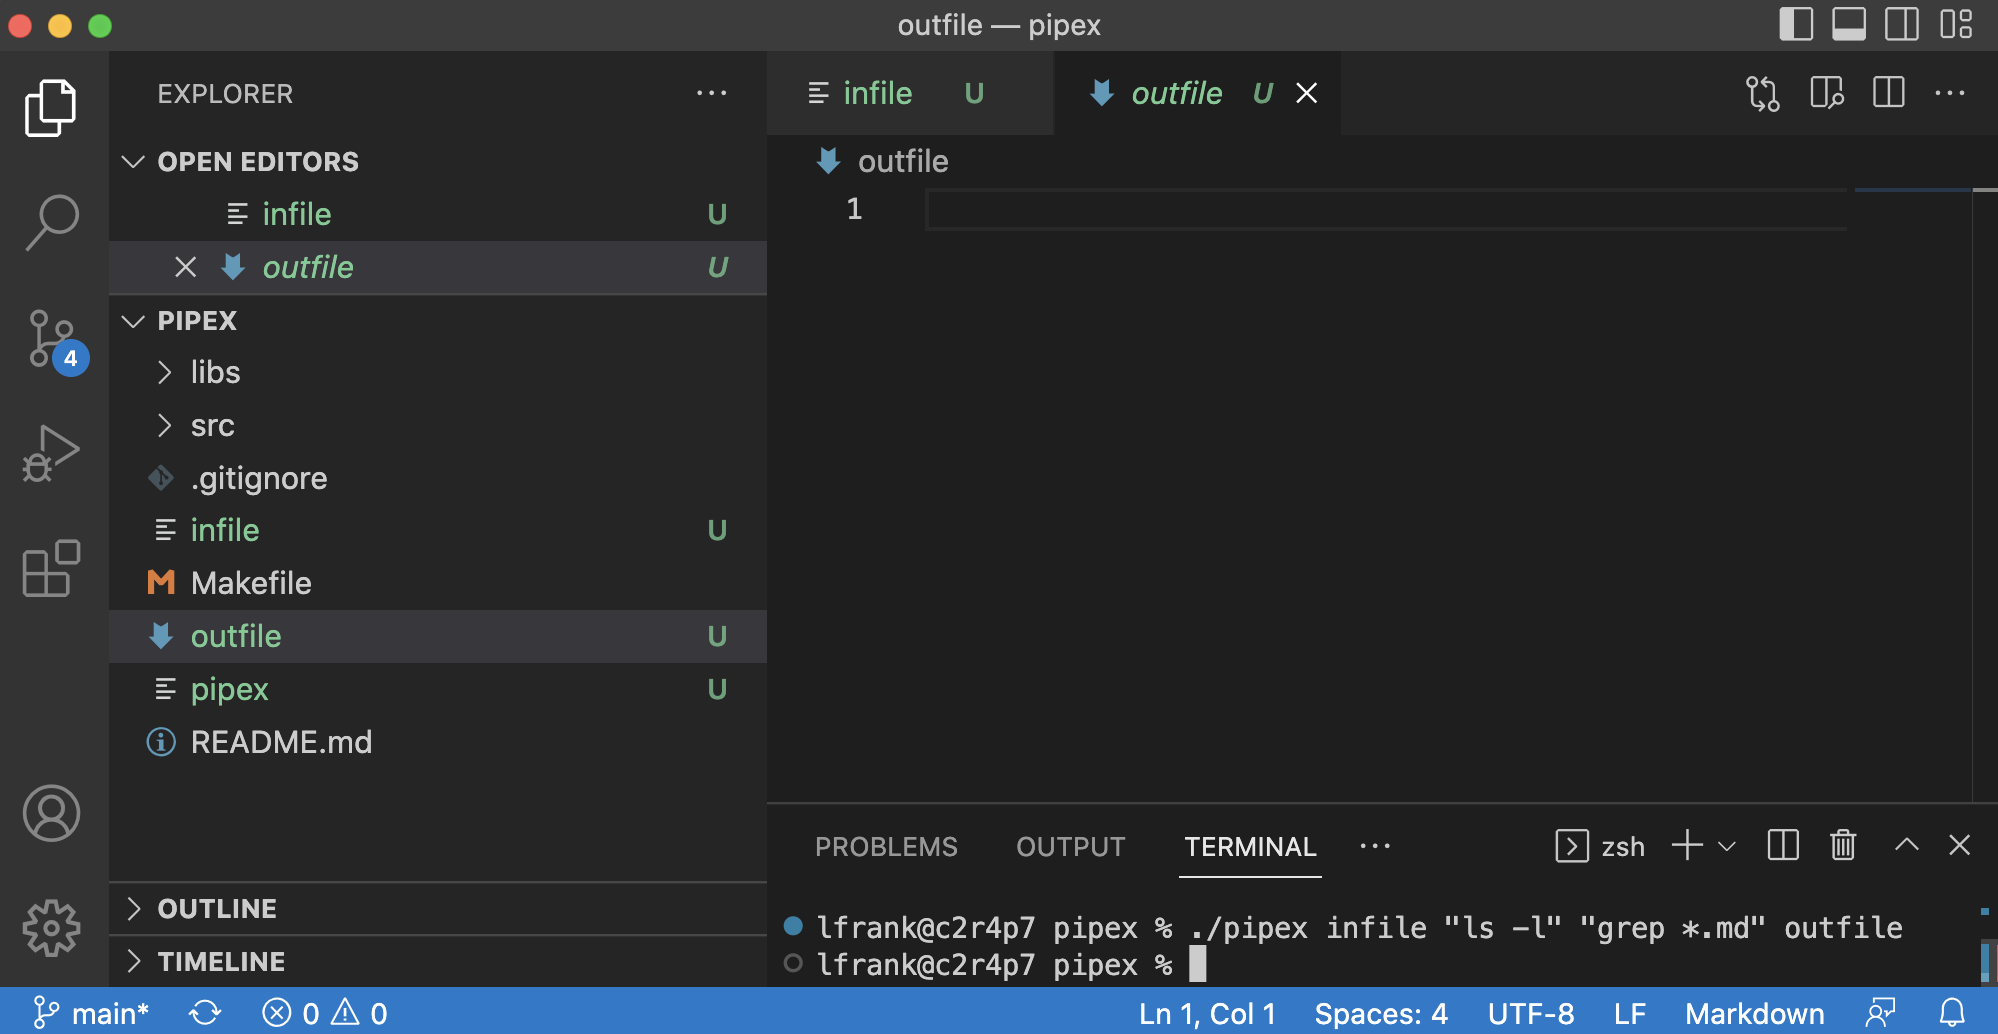The width and height of the screenshot is (1998, 1034).
Task: Expand the src folder
Action: [x=438, y=425]
